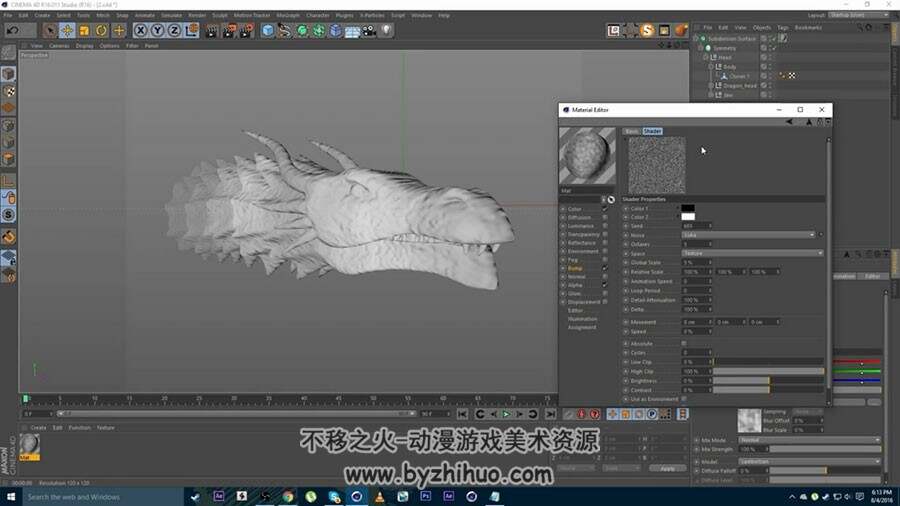Click the orange S plugin icon
This screenshot has height=506, width=900.
point(647,30)
